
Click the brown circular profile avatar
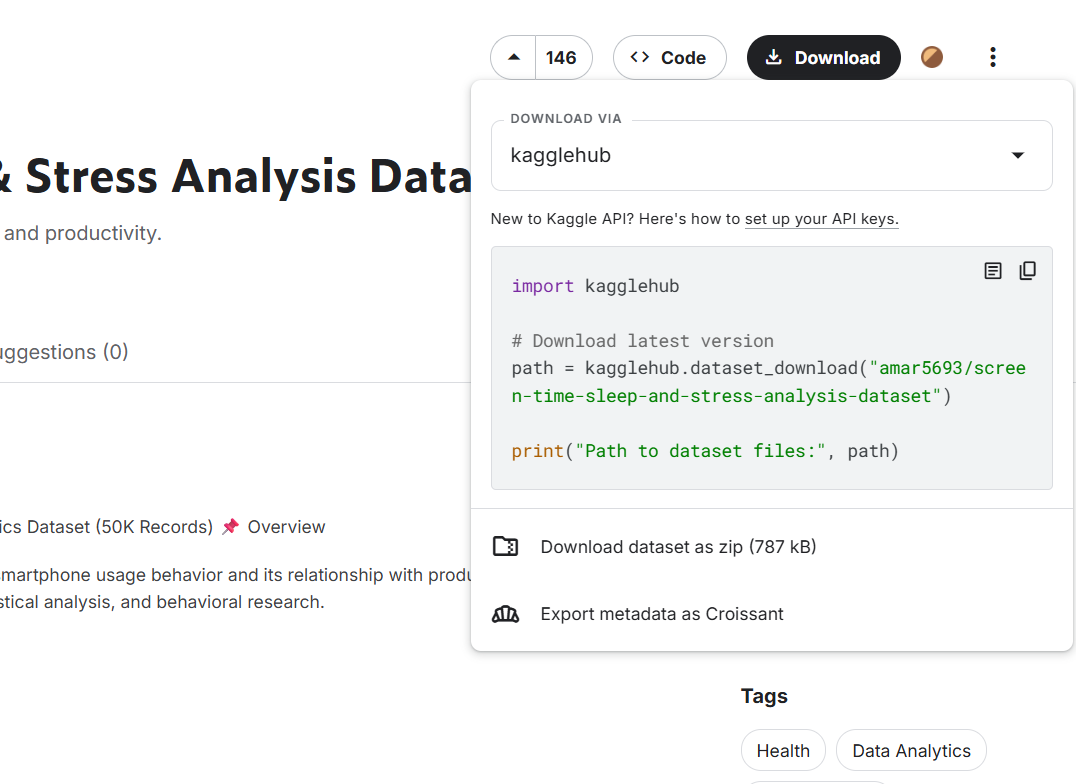(x=931, y=58)
